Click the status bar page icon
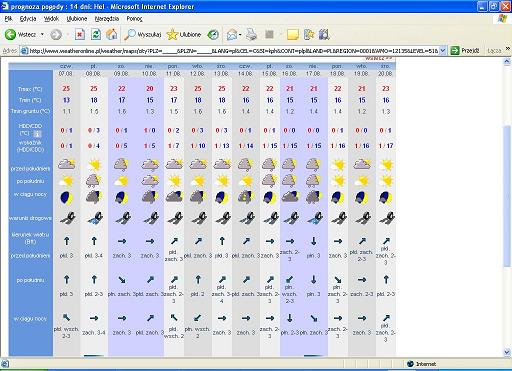The height and width of the screenshot is (371, 512). tap(5, 364)
